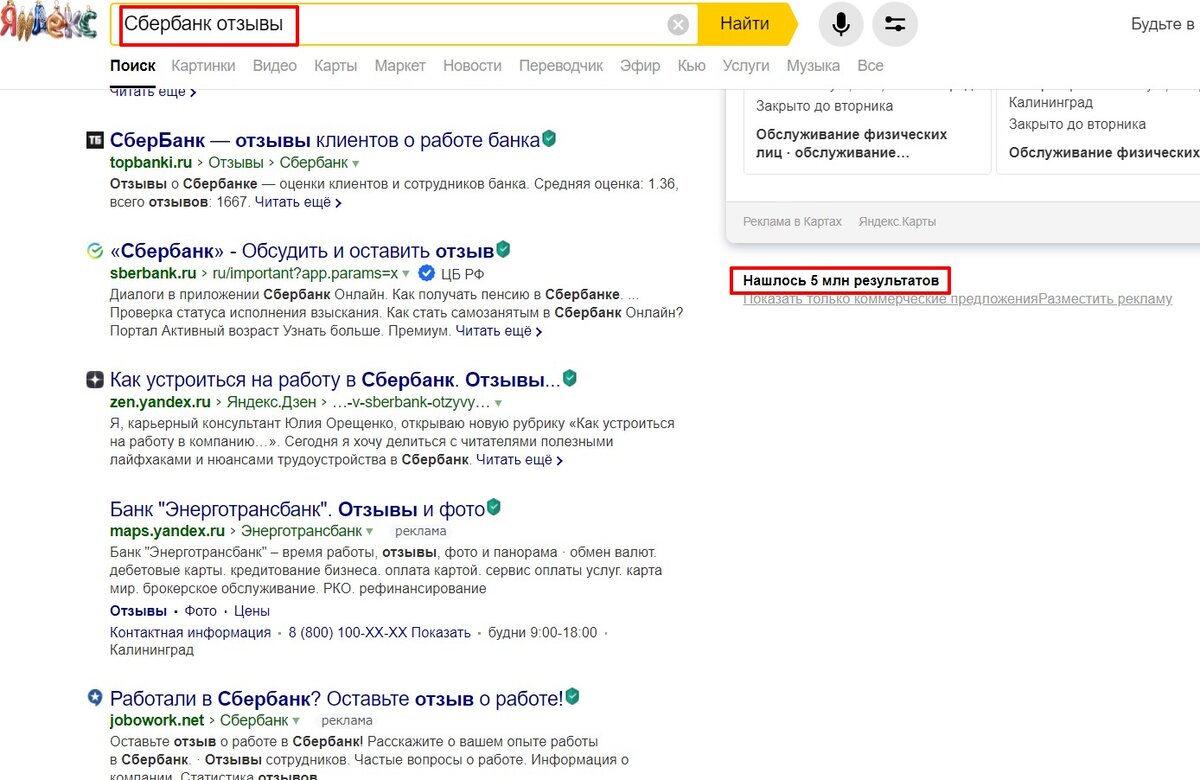Click topbanki.ru domain link
This screenshot has height=780, width=1200.
(x=151, y=162)
